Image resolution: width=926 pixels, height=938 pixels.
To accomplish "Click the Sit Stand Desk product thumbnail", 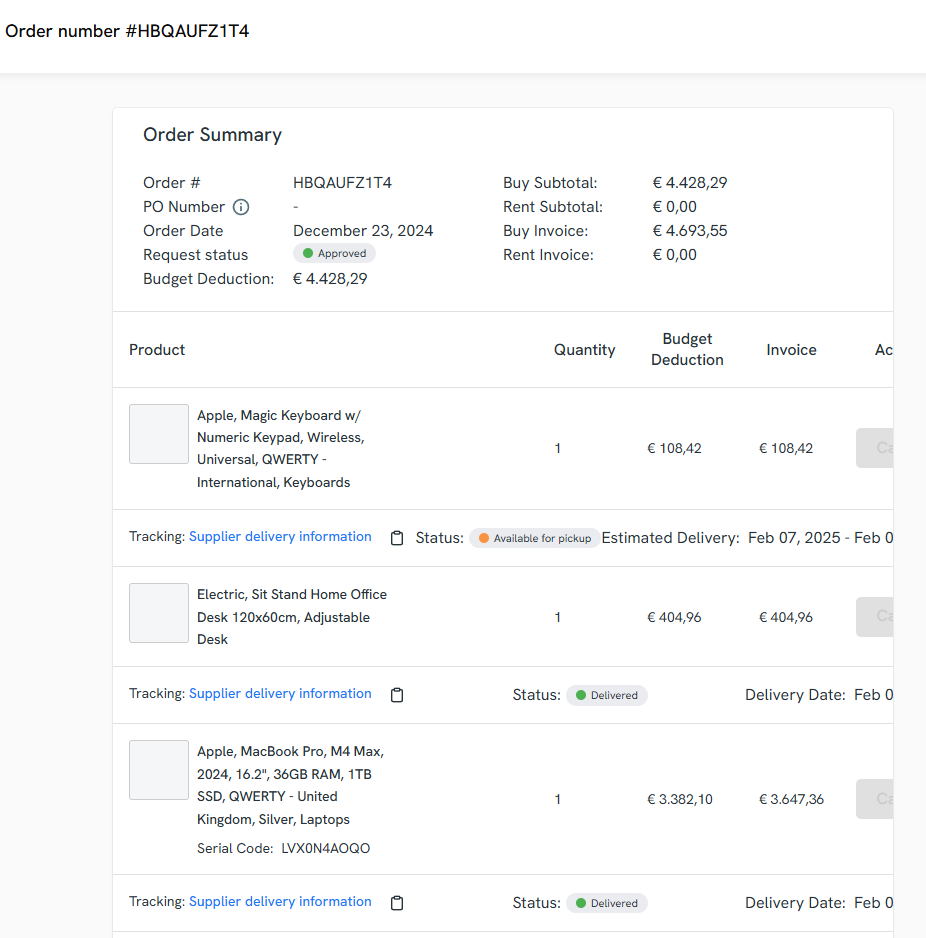I will click(159, 613).
